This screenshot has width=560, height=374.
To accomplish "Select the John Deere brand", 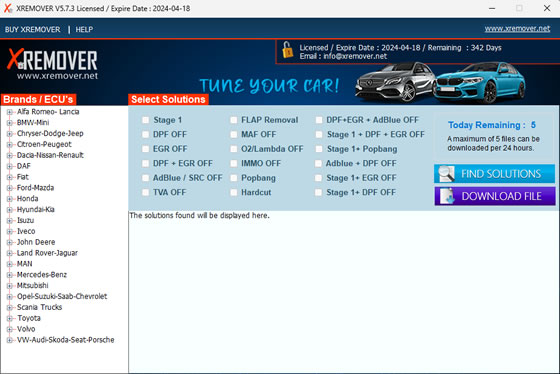I will click(36, 242).
